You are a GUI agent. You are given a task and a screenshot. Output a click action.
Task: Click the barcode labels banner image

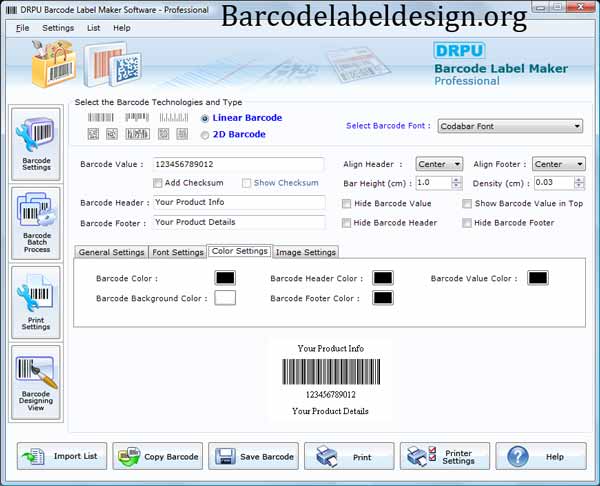113,64
